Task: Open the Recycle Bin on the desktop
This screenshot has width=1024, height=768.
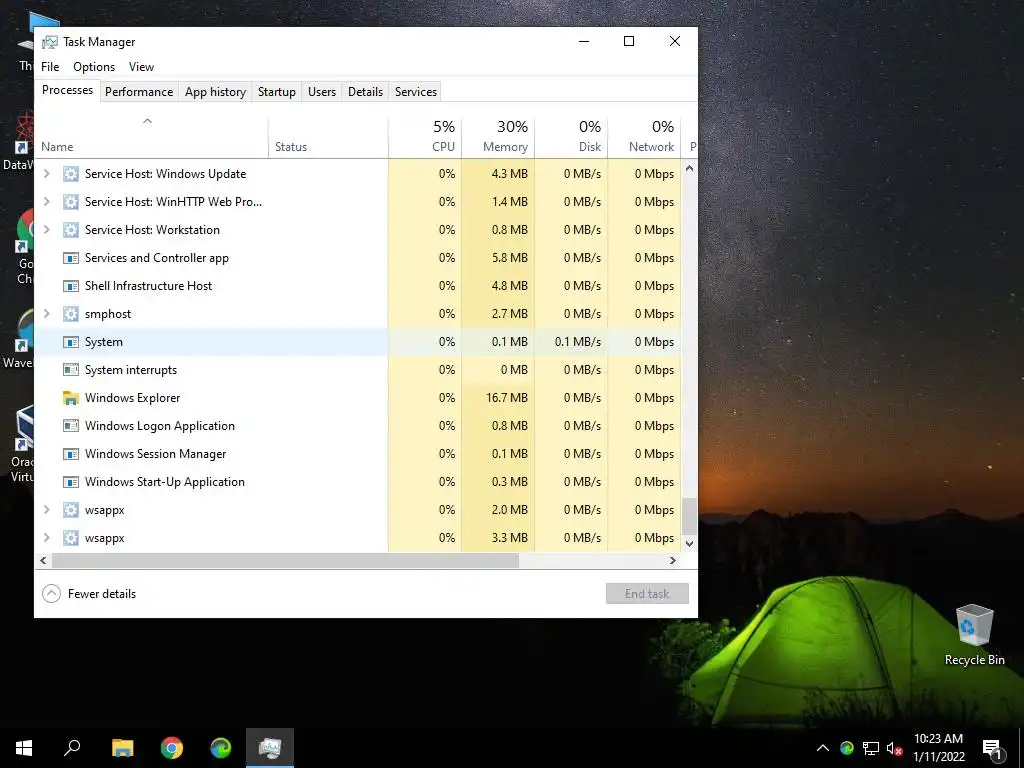Action: [974, 635]
